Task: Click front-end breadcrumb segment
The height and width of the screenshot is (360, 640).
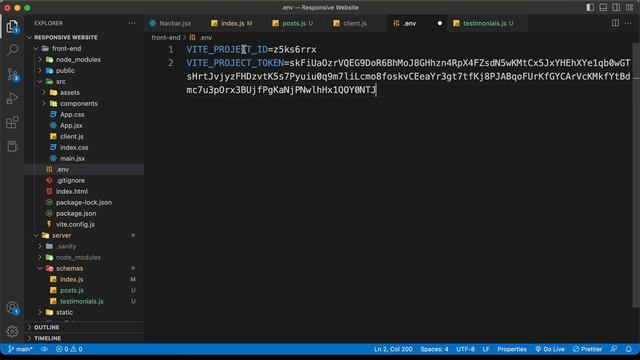Action: pyautogui.click(x=166, y=37)
